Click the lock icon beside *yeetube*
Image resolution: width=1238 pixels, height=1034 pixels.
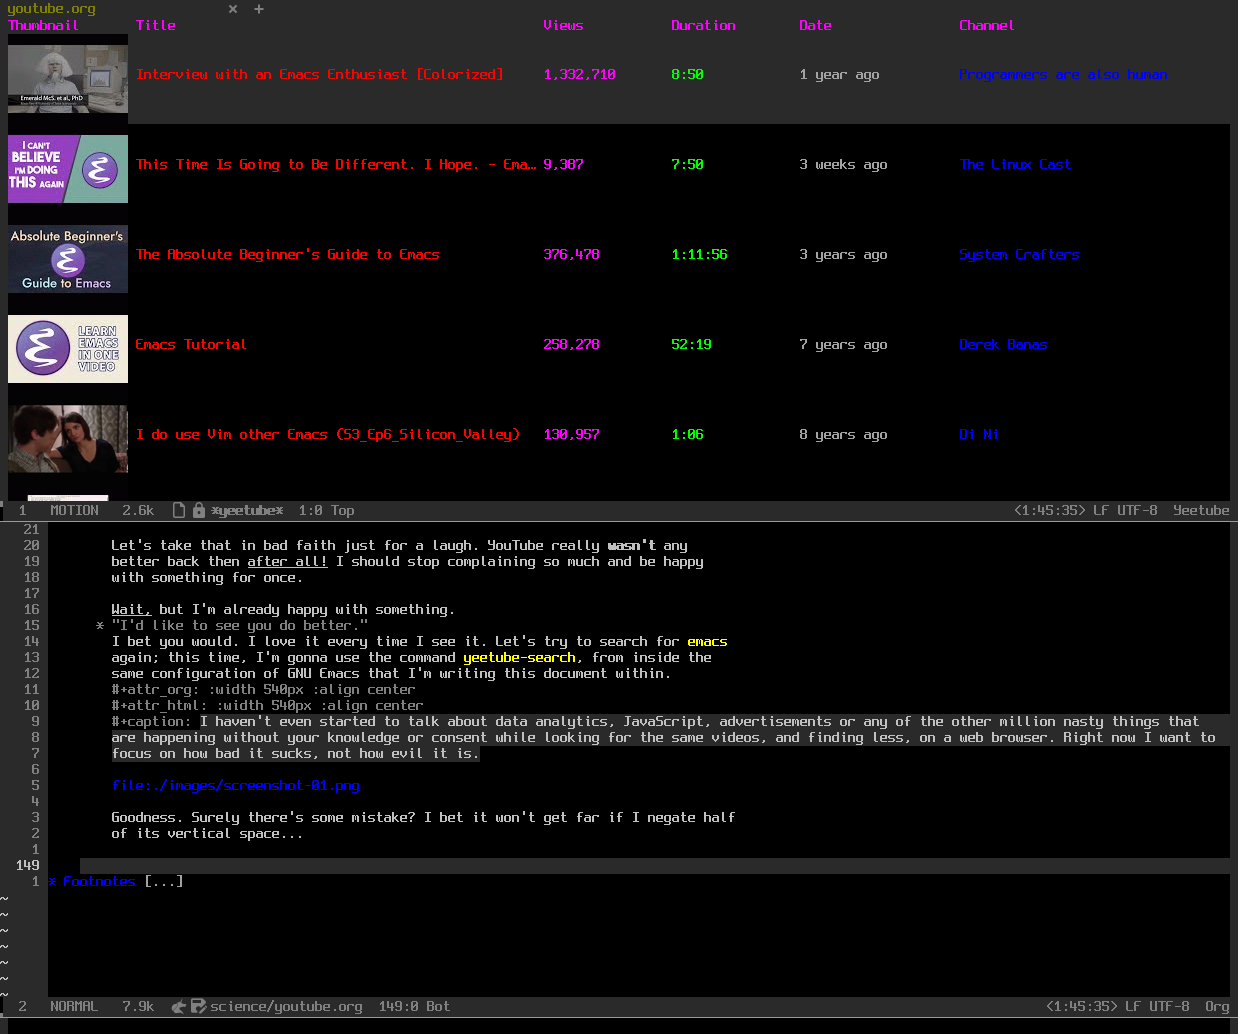199,510
